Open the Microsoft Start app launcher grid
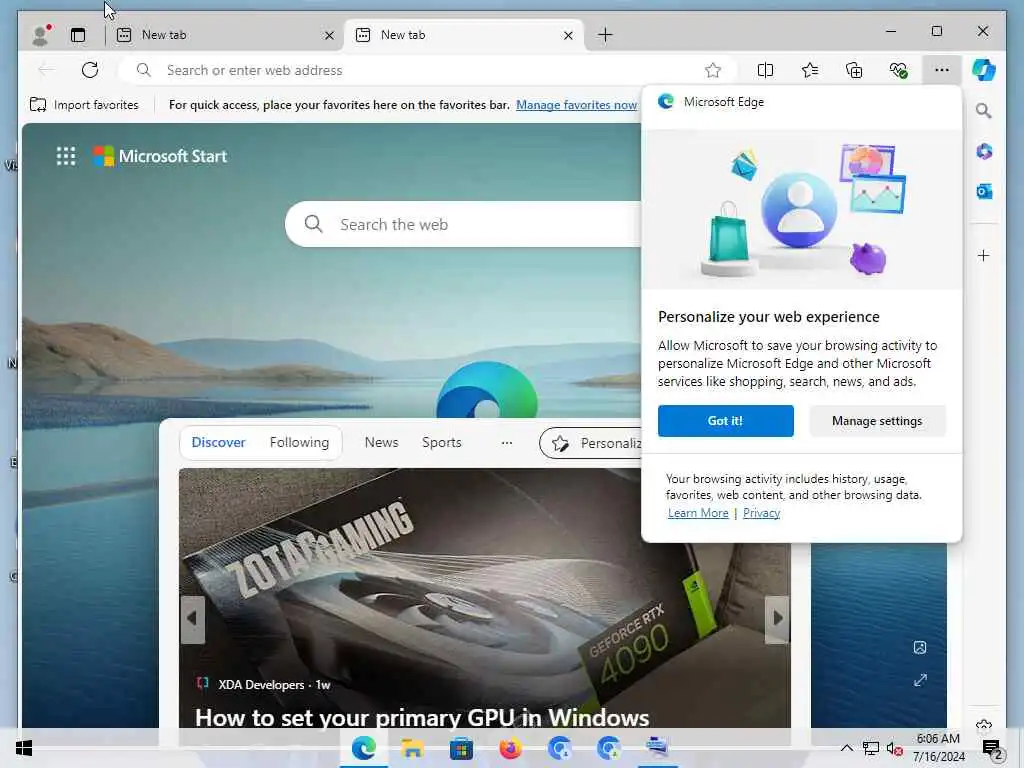Viewport: 1024px width, 768px height. click(x=65, y=156)
